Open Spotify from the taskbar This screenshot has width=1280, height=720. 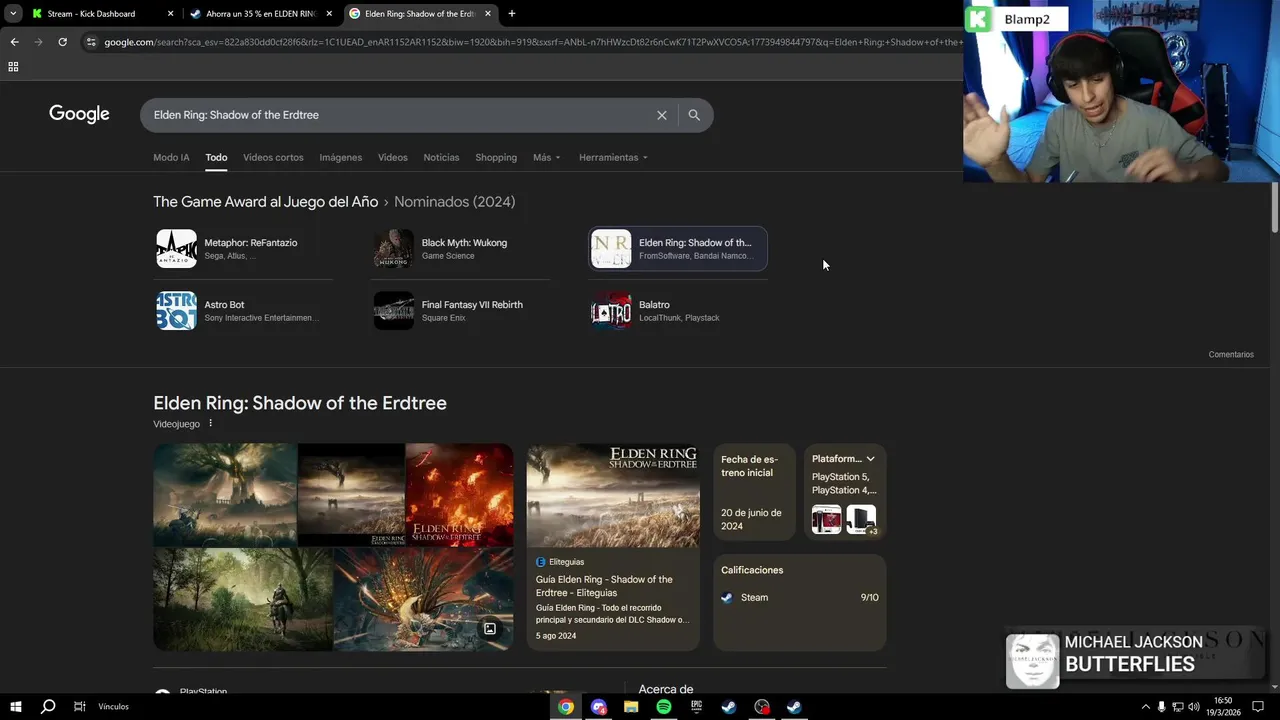click(x=664, y=707)
